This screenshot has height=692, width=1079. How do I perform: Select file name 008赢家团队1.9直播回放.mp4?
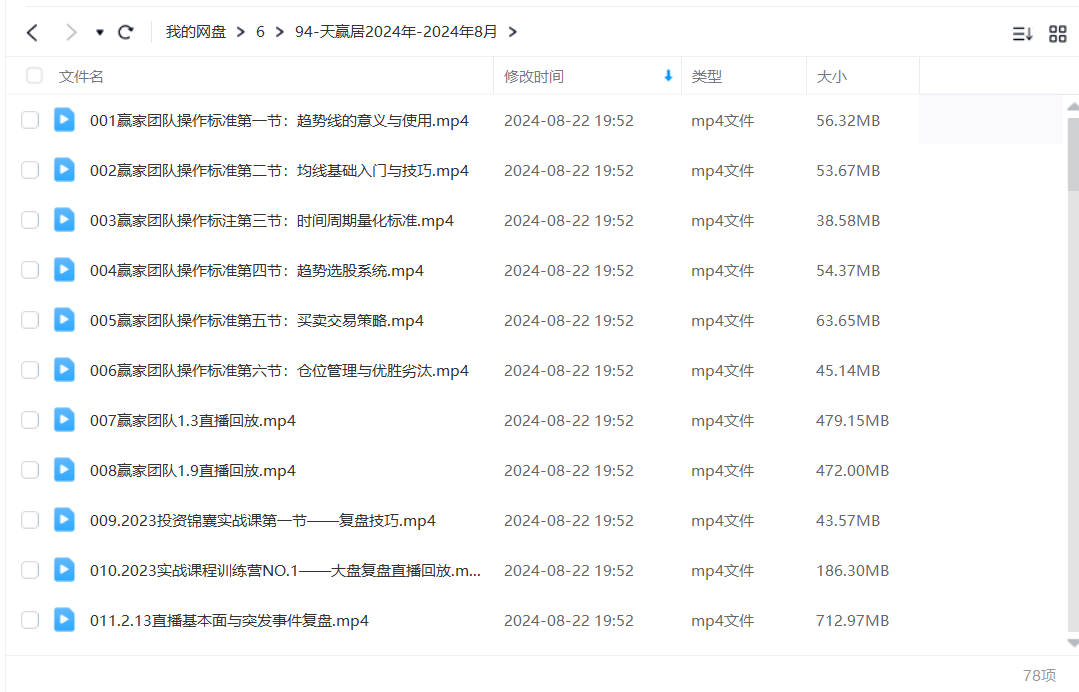[193, 471]
